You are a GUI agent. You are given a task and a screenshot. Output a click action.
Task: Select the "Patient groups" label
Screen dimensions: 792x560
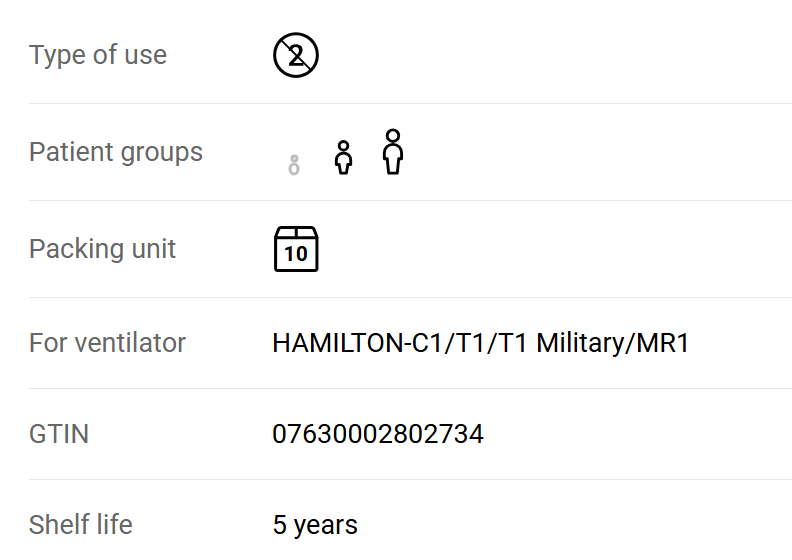(x=116, y=152)
